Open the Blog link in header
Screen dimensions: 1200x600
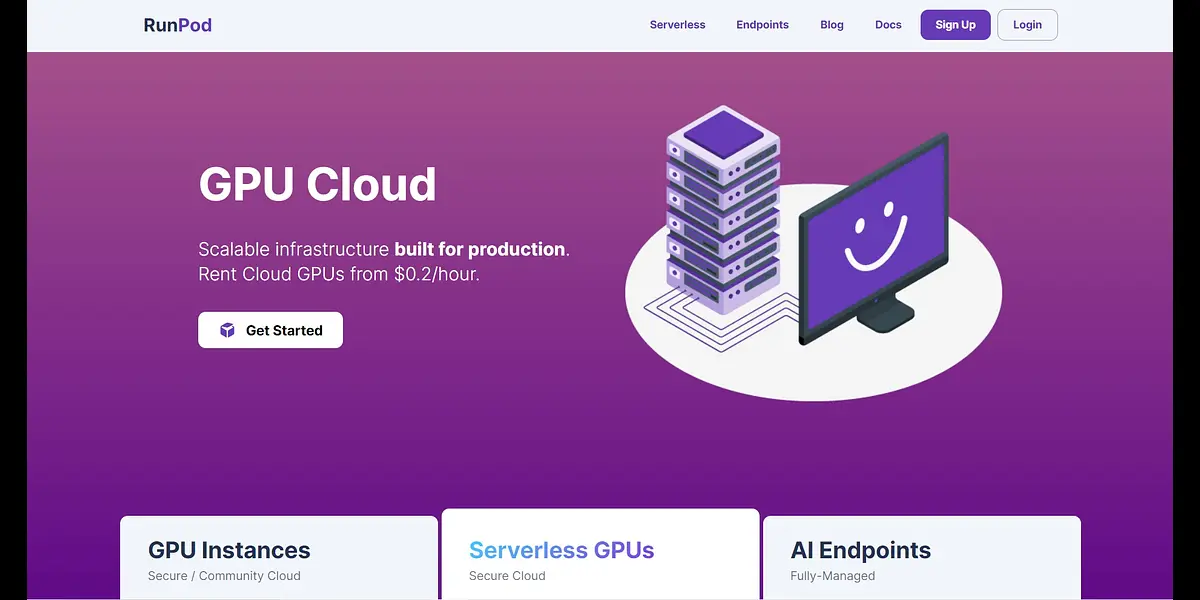click(x=831, y=25)
